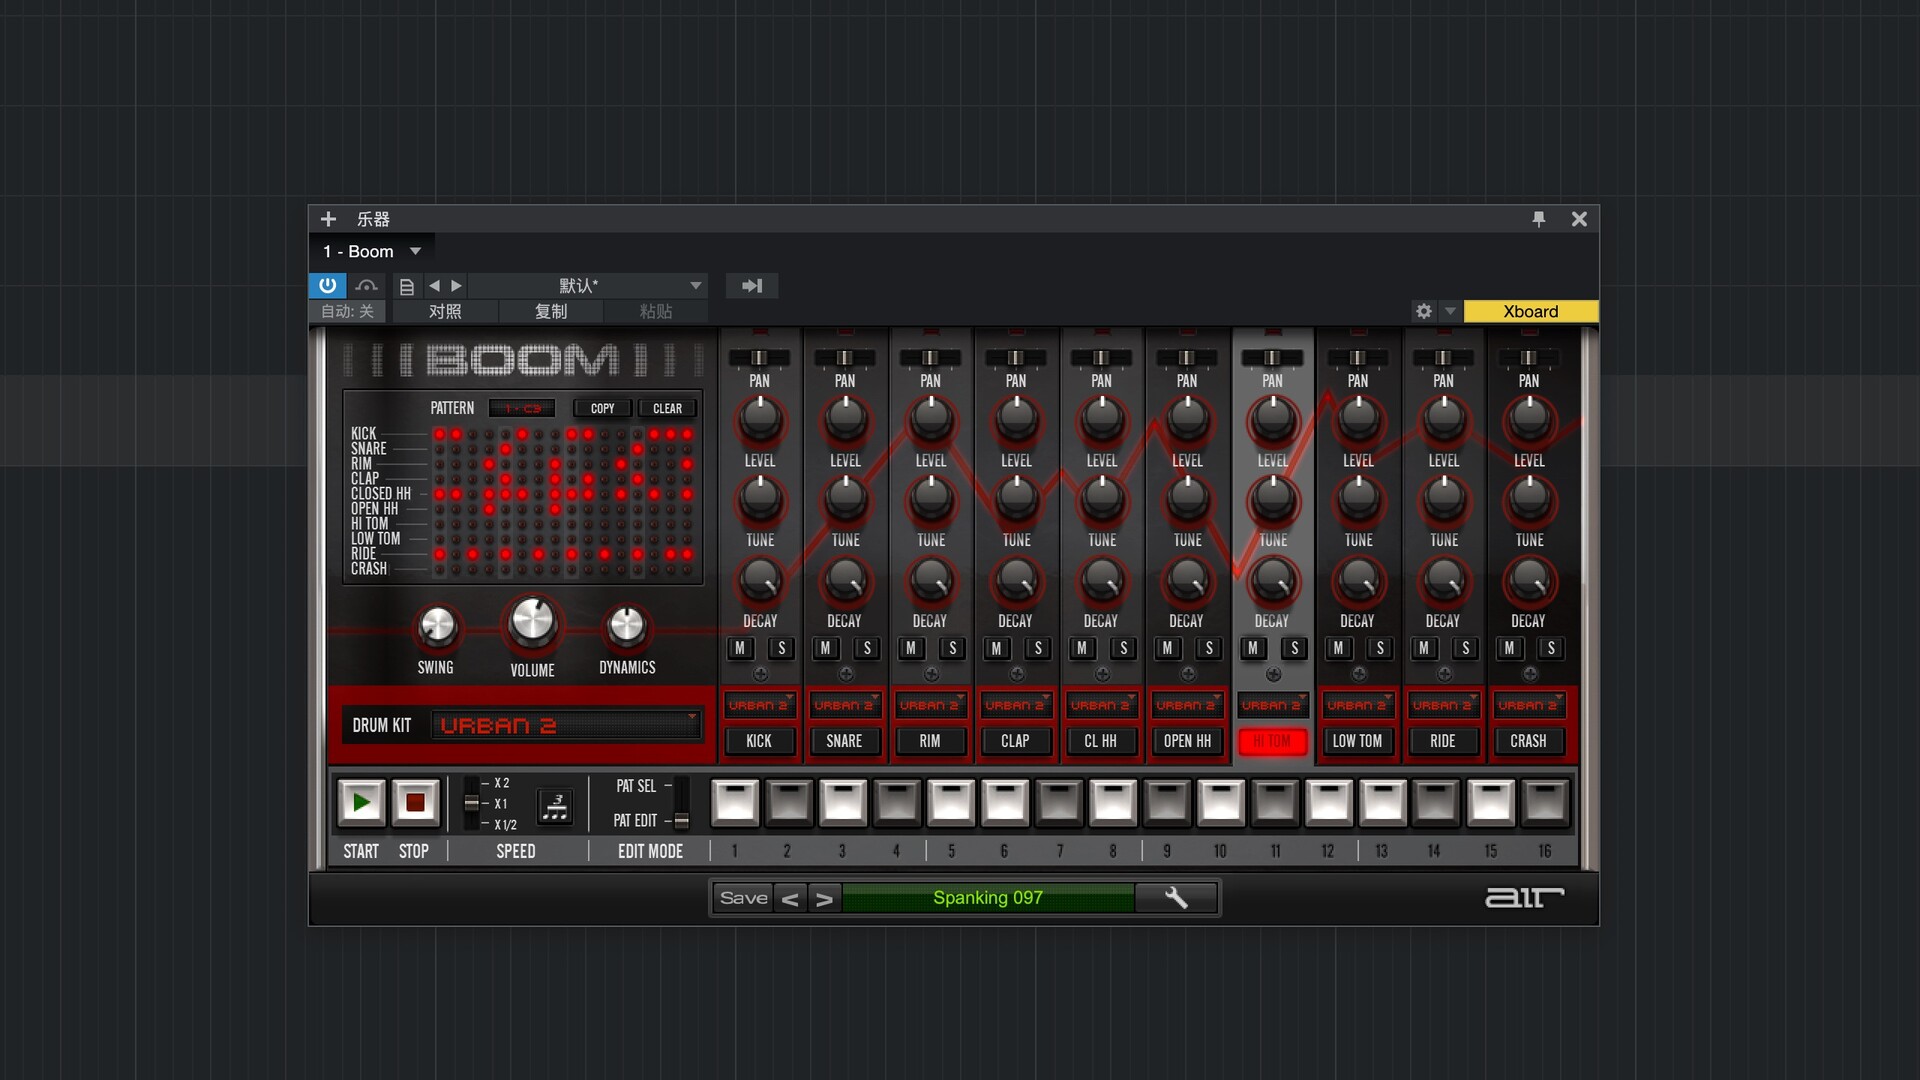Viewport: 1920px width, 1080px height.
Task: Click the 对照 (compare) tab
Action: [445, 311]
